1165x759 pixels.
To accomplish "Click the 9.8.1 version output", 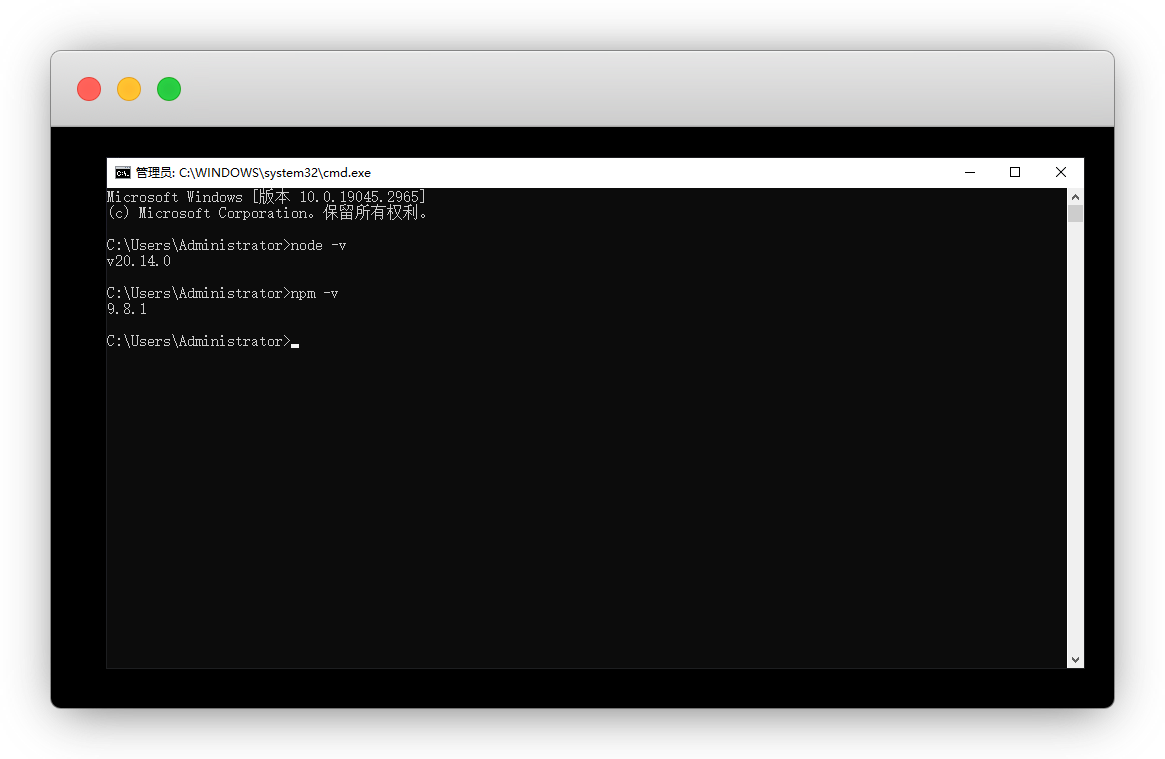I will [127, 309].
